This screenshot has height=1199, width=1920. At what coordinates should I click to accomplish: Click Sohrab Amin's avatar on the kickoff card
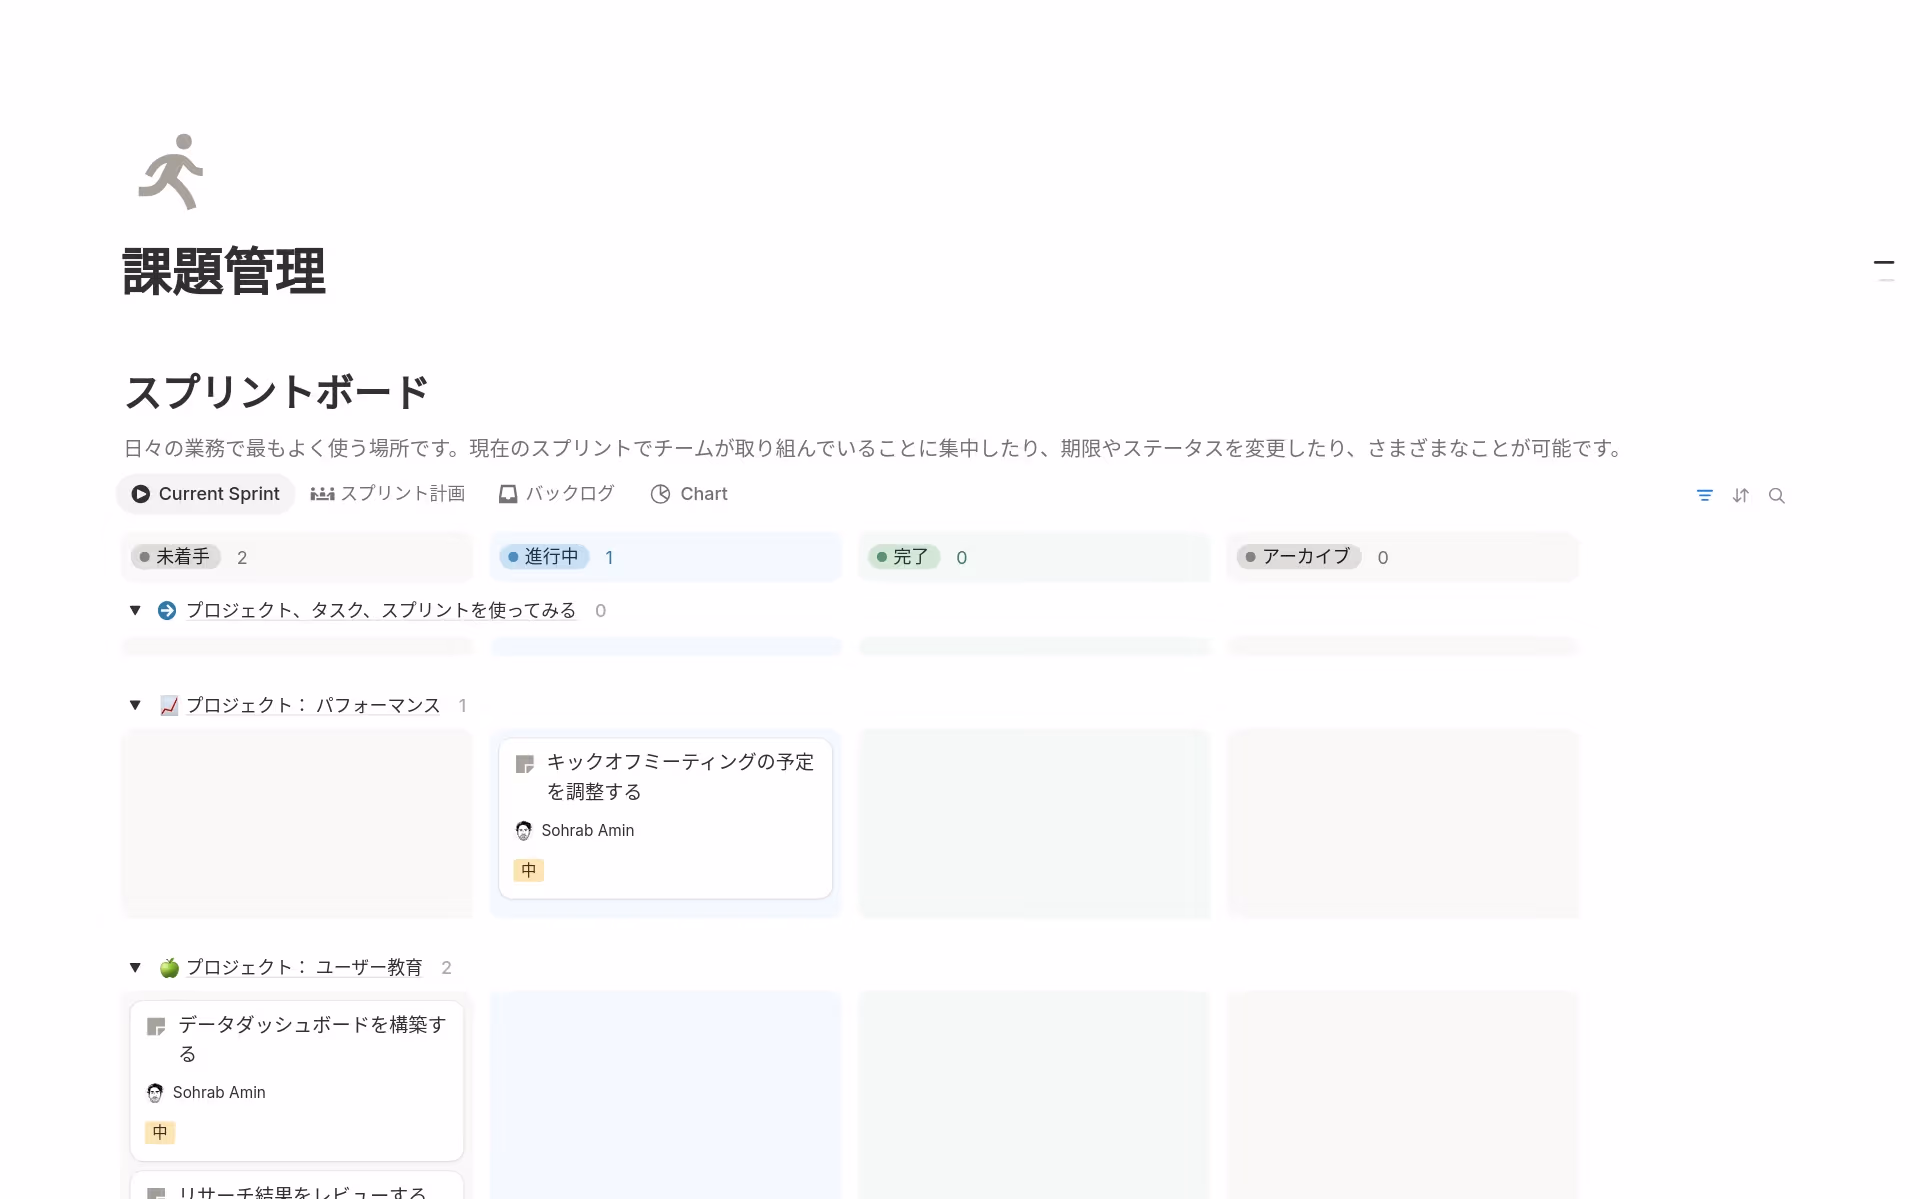pos(523,830)
